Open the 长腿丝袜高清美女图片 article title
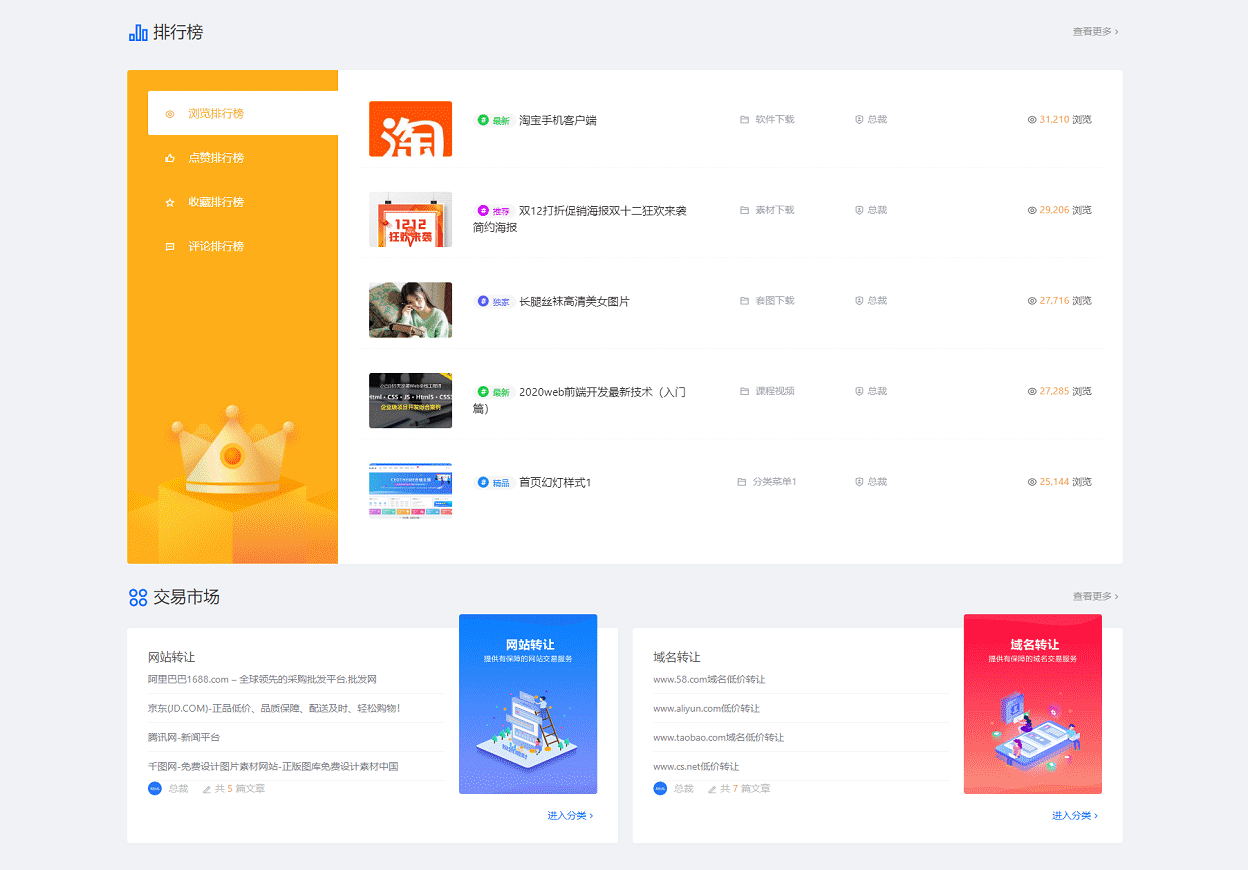This screenshot has height=870, width=1248. tap(574, 301)
